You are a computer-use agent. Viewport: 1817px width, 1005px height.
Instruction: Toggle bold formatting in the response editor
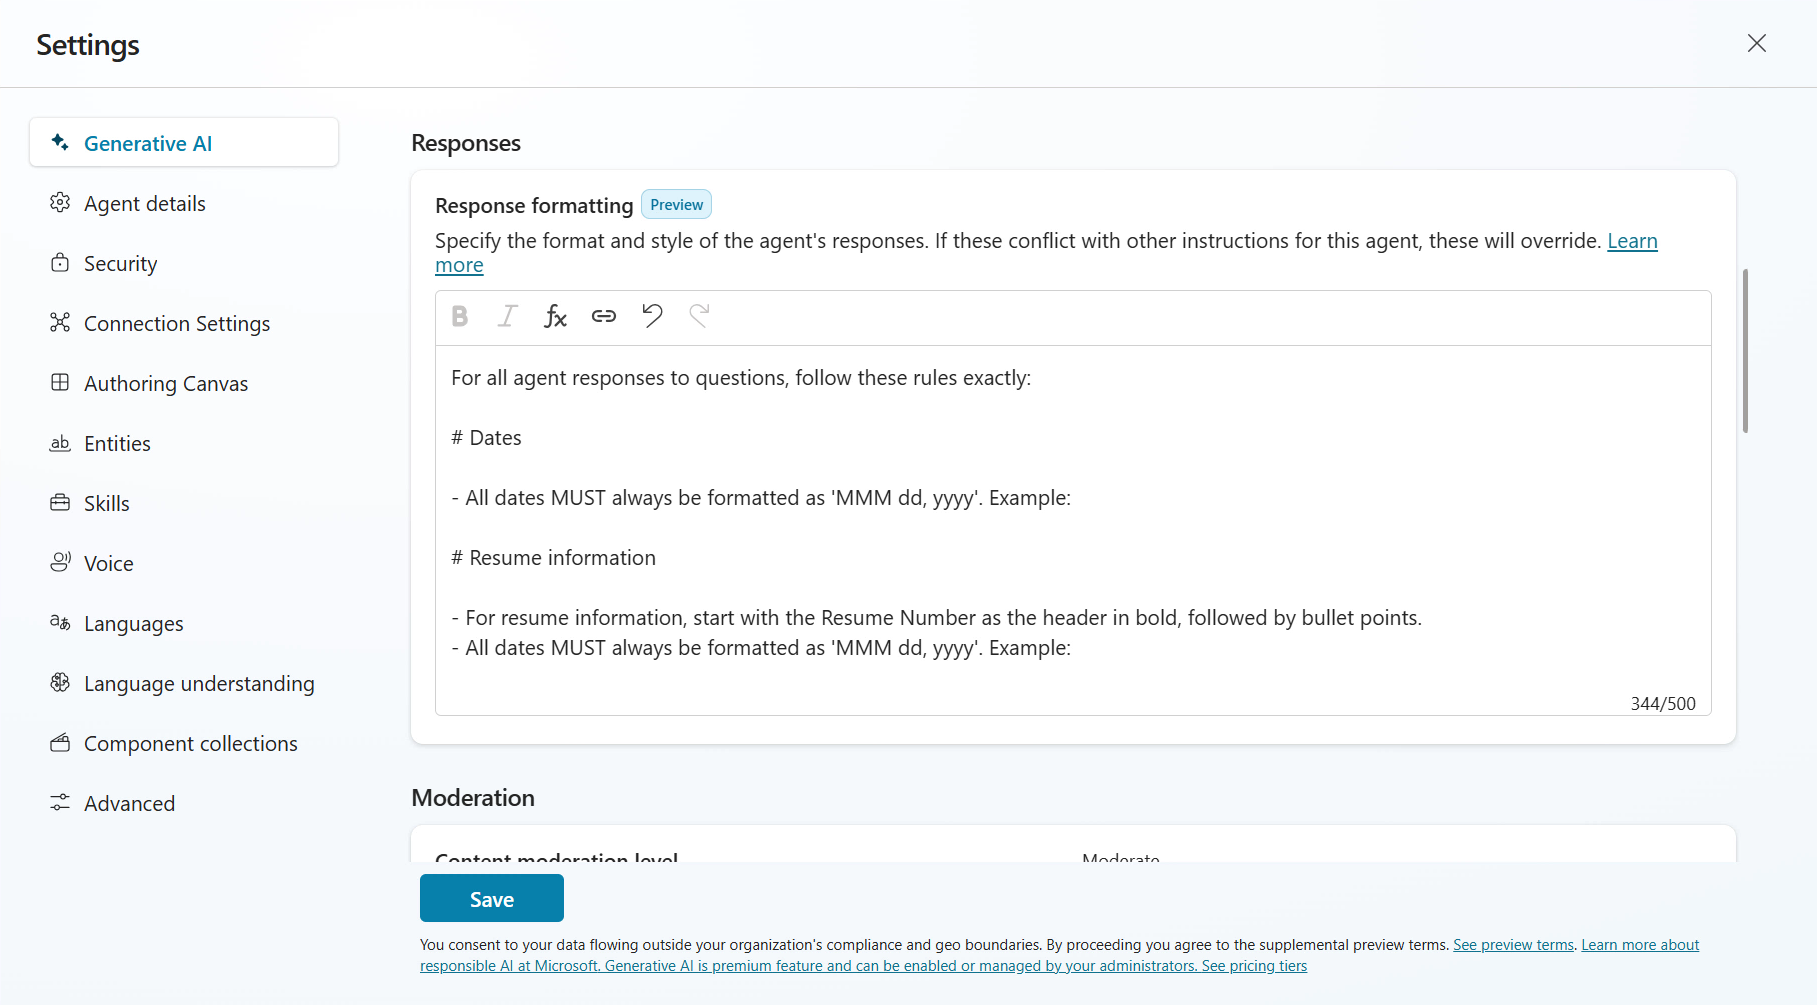click(x=459, y=316)
